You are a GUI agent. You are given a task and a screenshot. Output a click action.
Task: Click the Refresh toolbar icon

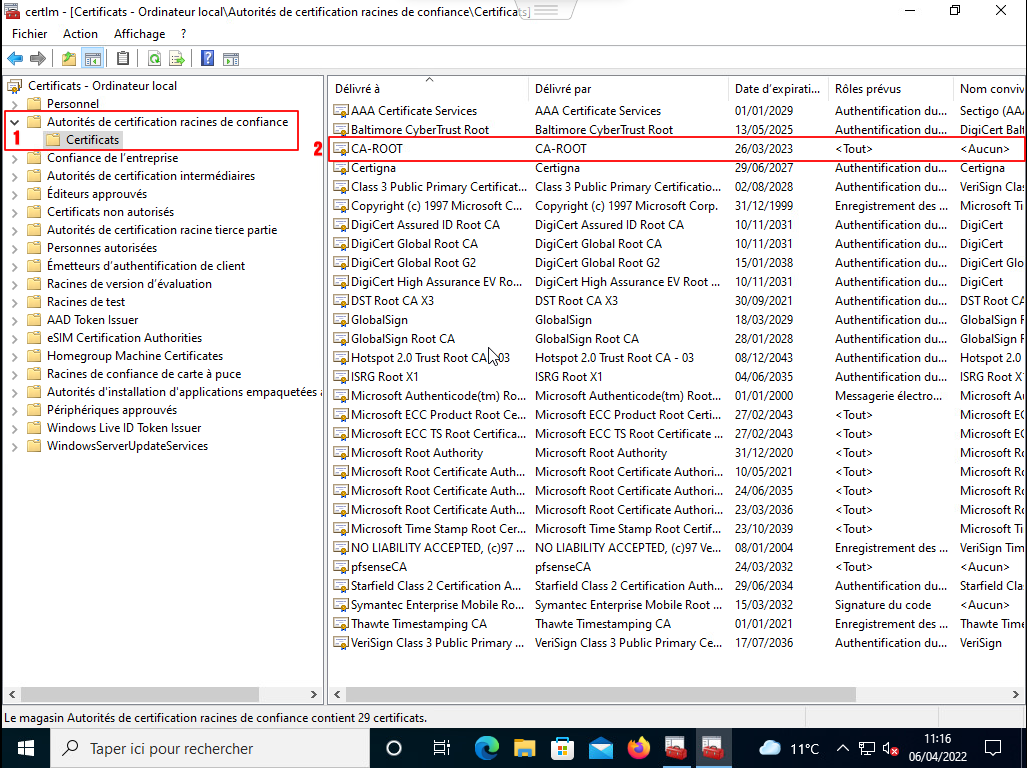(154, 58)
